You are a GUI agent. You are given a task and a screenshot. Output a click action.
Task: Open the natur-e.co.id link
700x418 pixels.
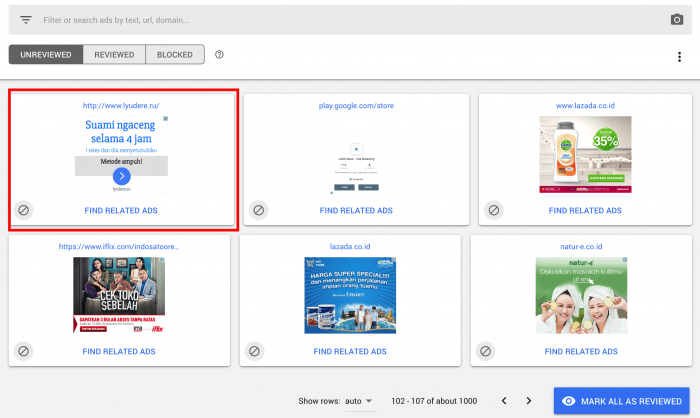point(581,247)
